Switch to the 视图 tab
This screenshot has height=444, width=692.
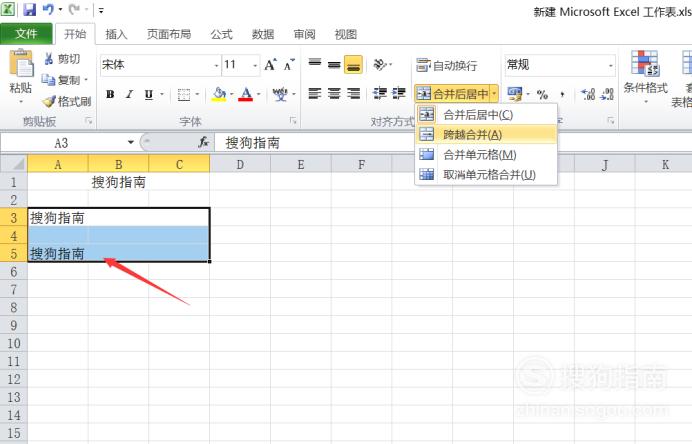pyautogui.click(x=346, y=34)
